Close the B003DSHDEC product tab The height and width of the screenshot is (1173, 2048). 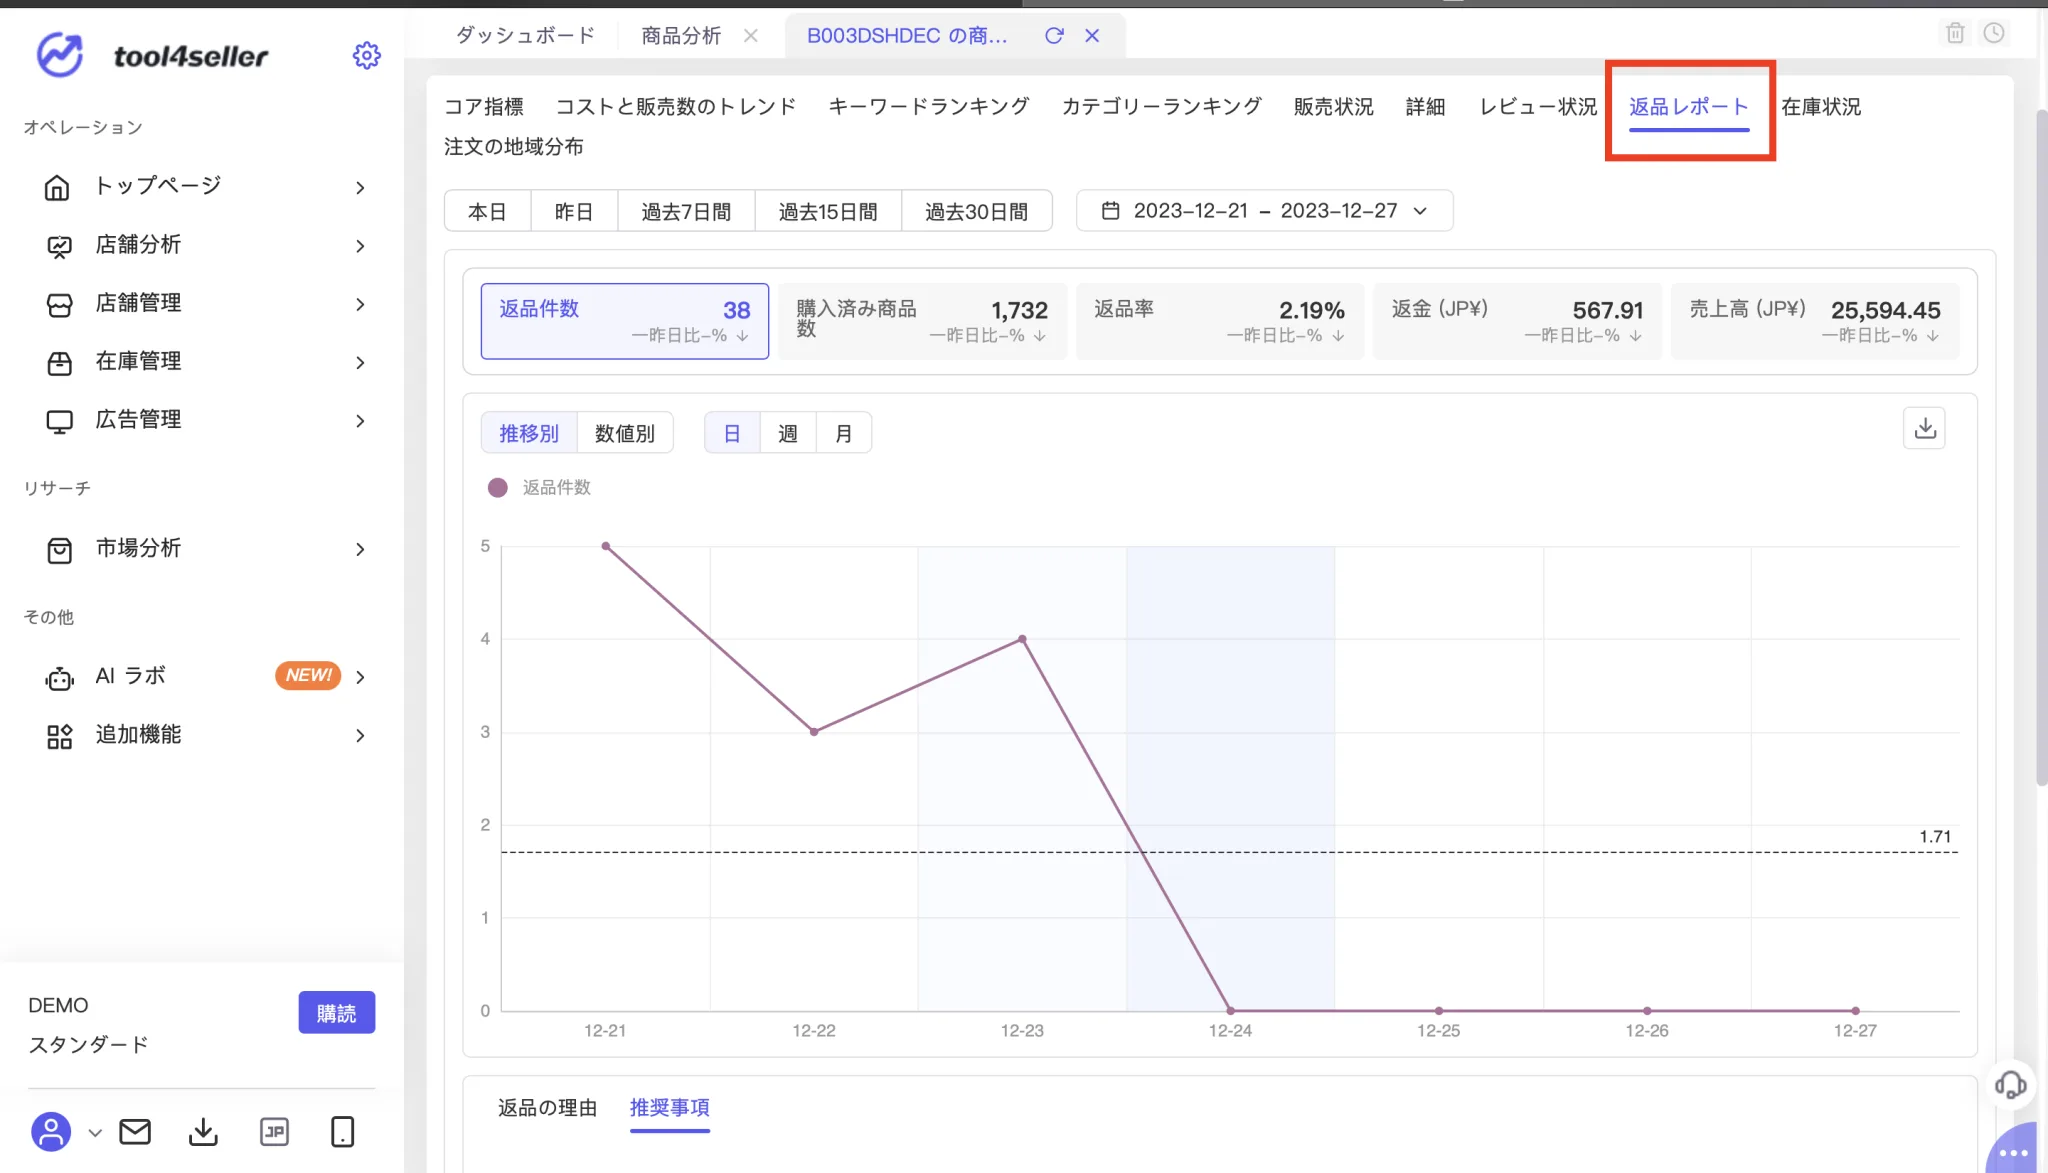pos(1092,36)
